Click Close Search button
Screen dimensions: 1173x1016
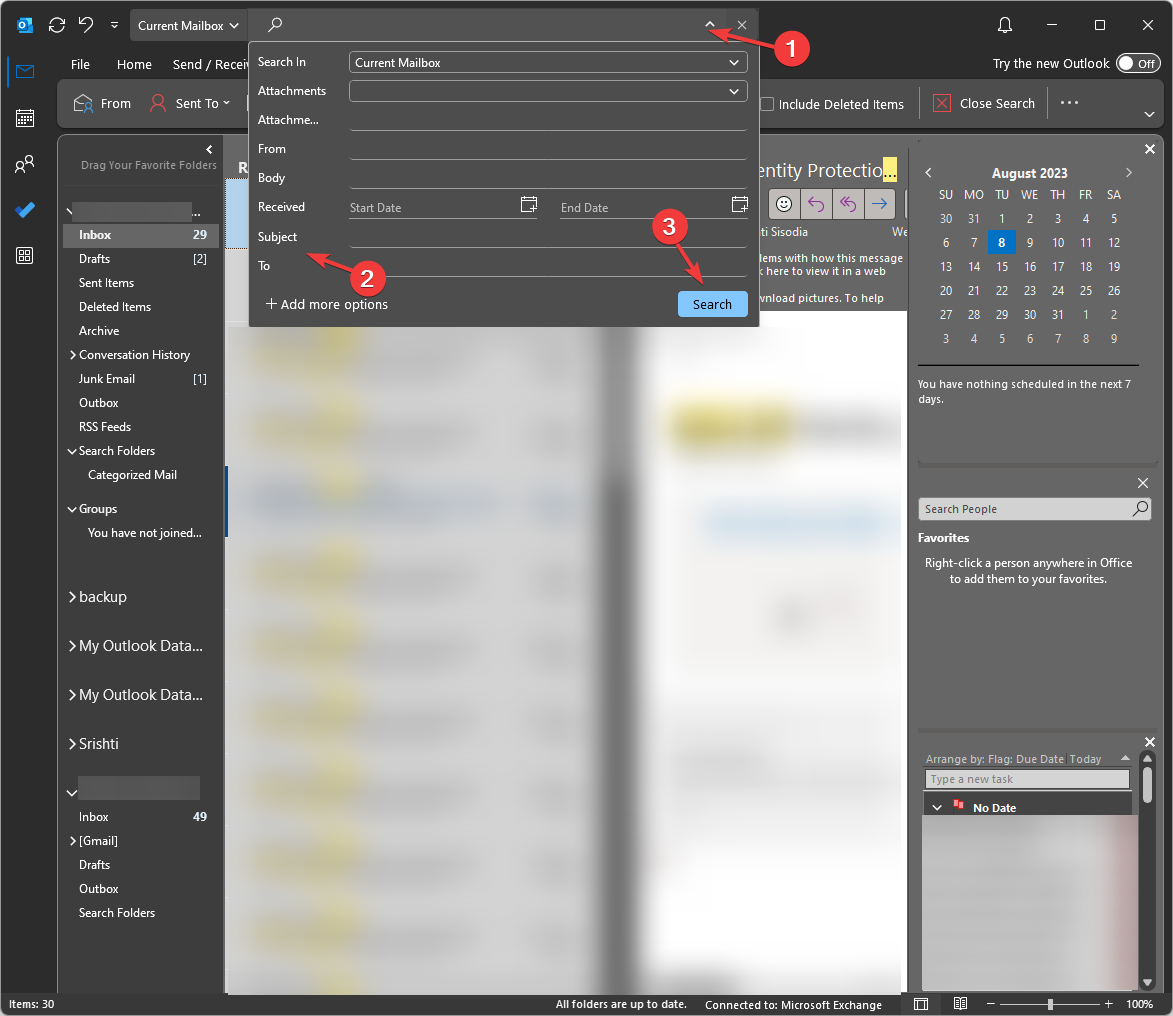coord(984,103)
